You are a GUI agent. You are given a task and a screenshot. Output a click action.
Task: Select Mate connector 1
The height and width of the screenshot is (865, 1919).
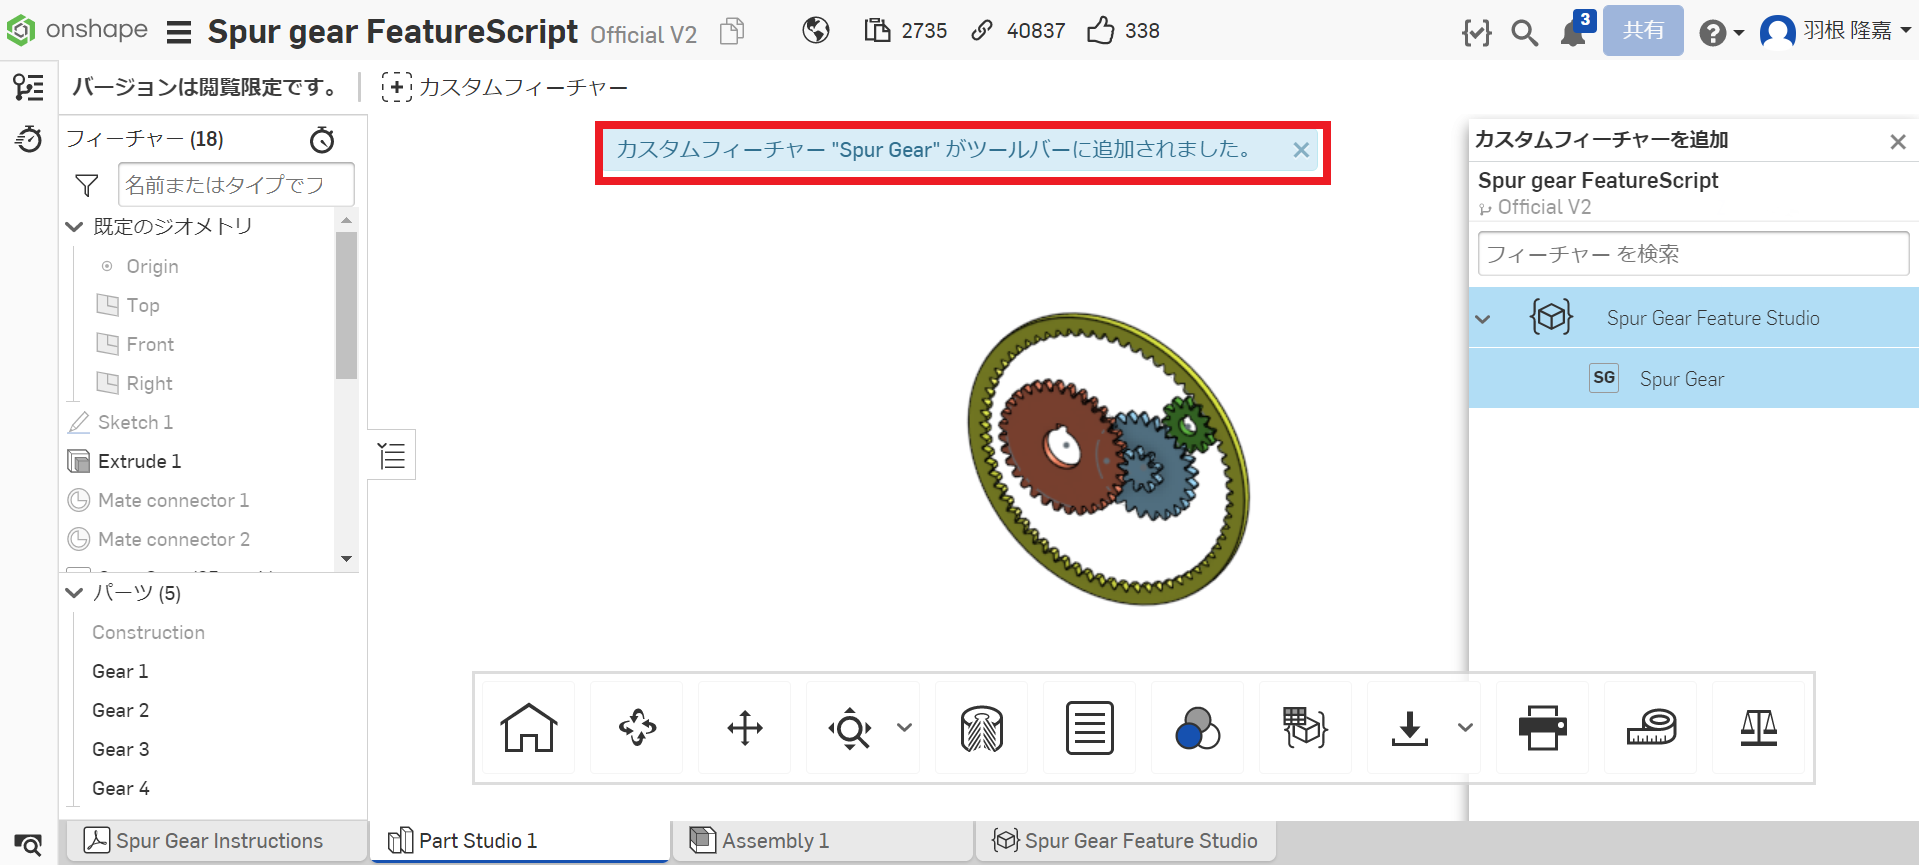(173, 500)
